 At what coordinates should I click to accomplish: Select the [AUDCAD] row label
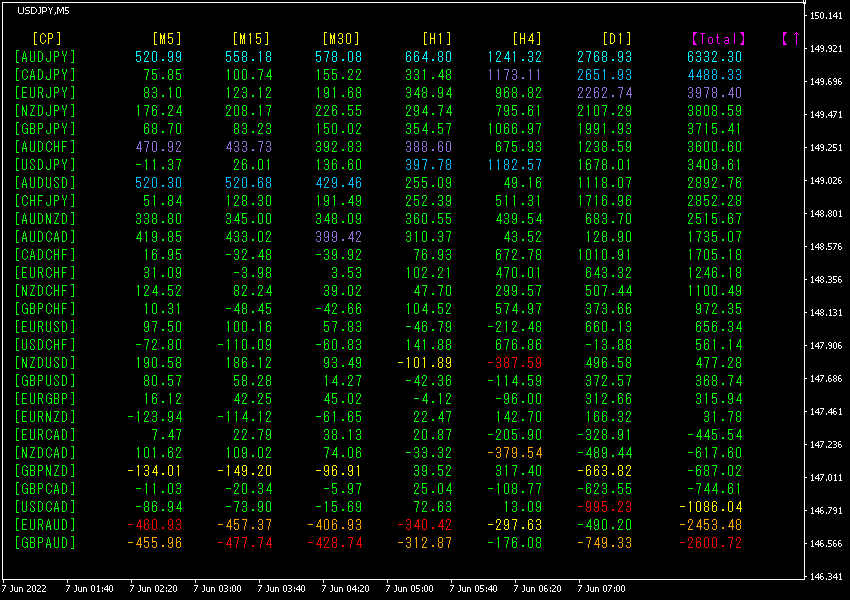(45, 237)
